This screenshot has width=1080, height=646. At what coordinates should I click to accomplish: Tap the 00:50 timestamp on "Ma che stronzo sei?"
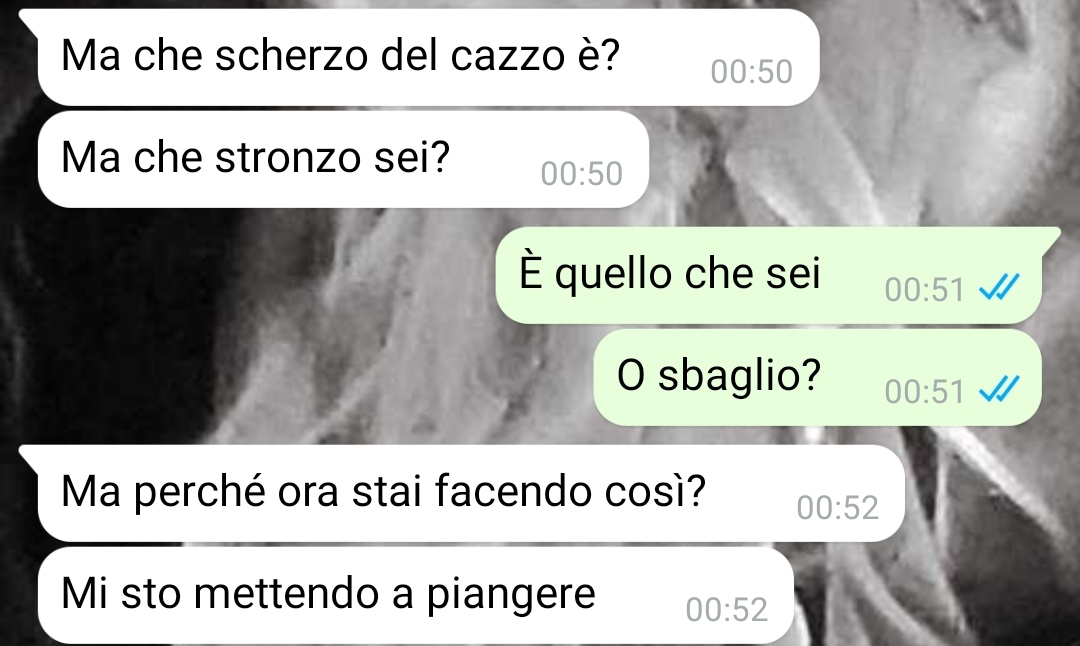point(581,174)
